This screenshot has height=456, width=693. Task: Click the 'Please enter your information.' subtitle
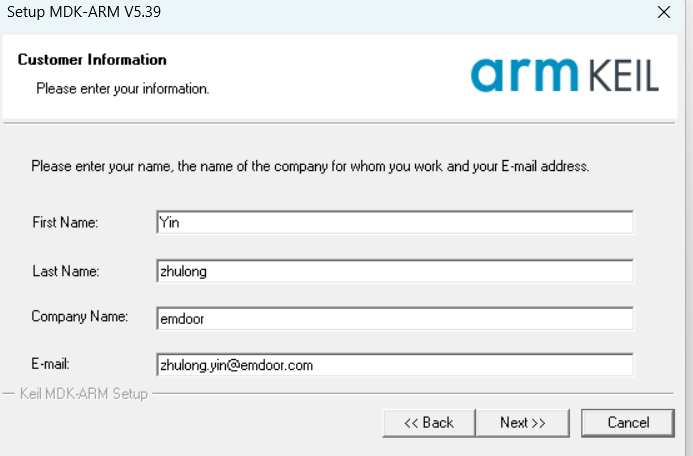(x=122, y=89)
